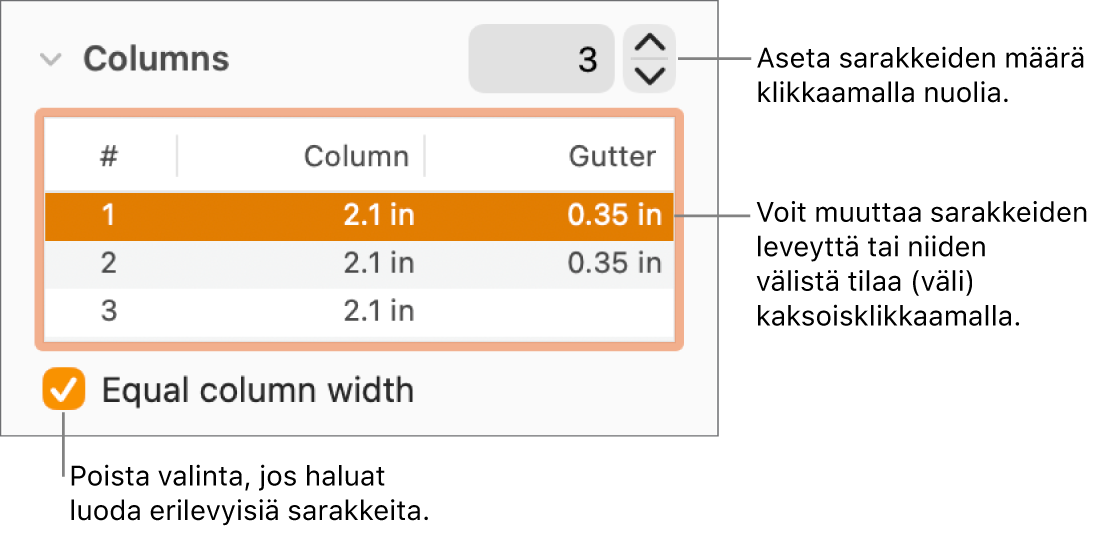Collapse the Columns section chevron
The width and height of the screenshot is (1099, 535).
click(50, 60)
